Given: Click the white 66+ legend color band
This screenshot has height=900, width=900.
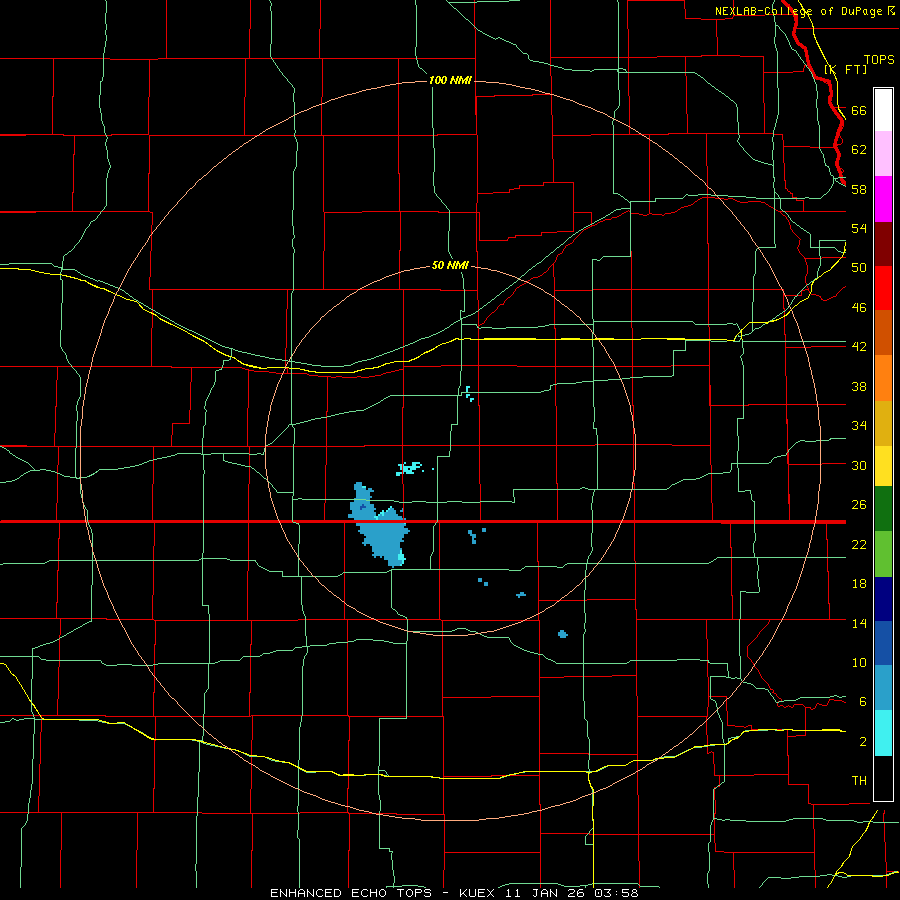Looking at the screenshot, I should (883, 110).
